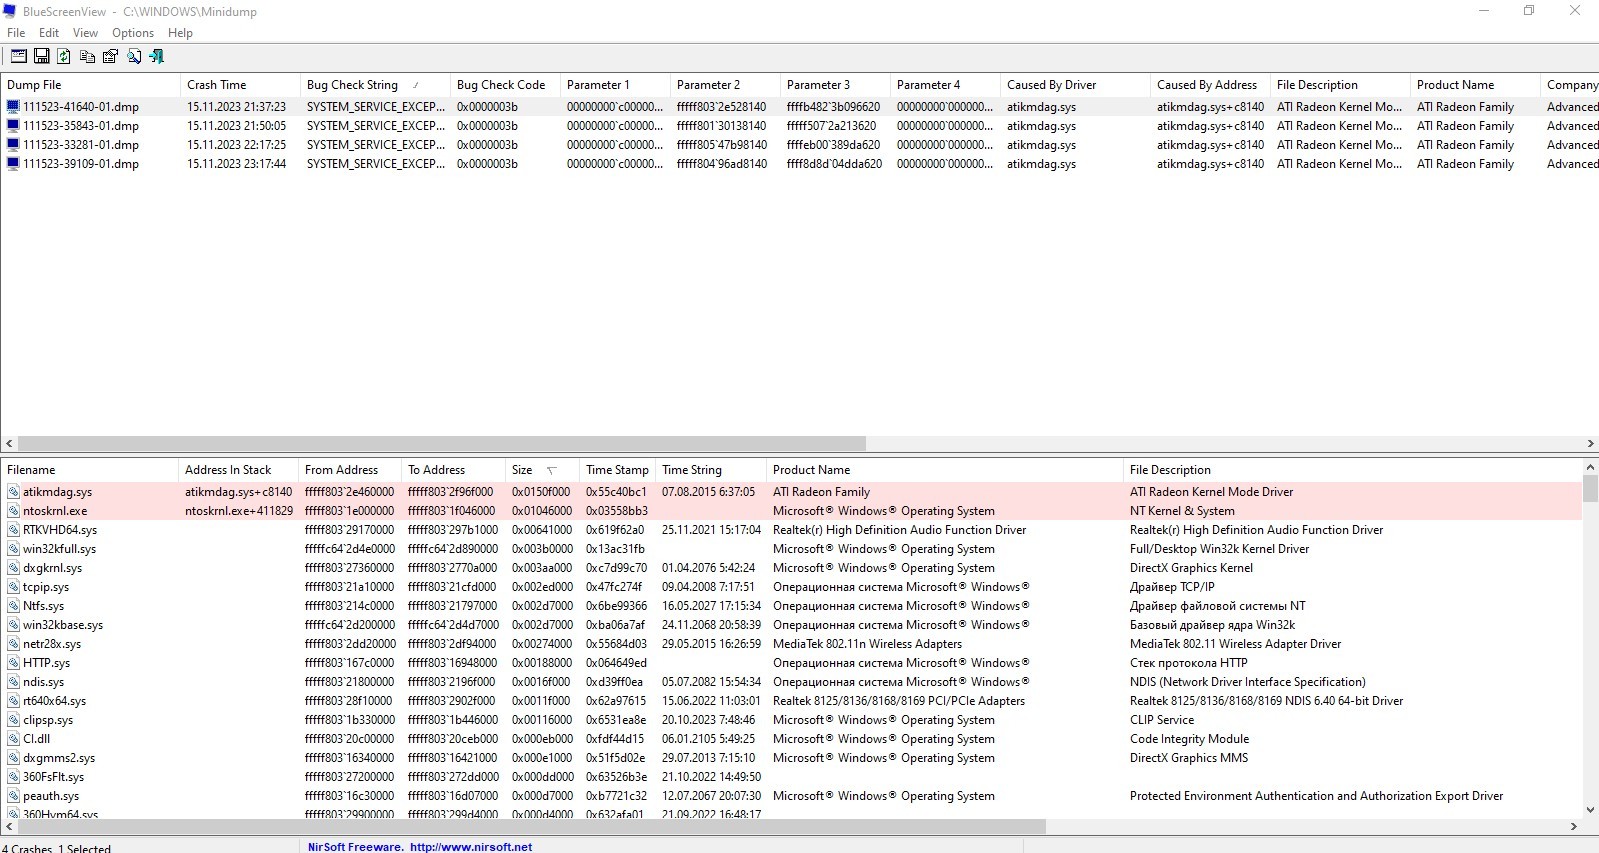1599x853 pixels.
Task: Click the file icon beside netr28x.sys
Action: coord(14,644)
